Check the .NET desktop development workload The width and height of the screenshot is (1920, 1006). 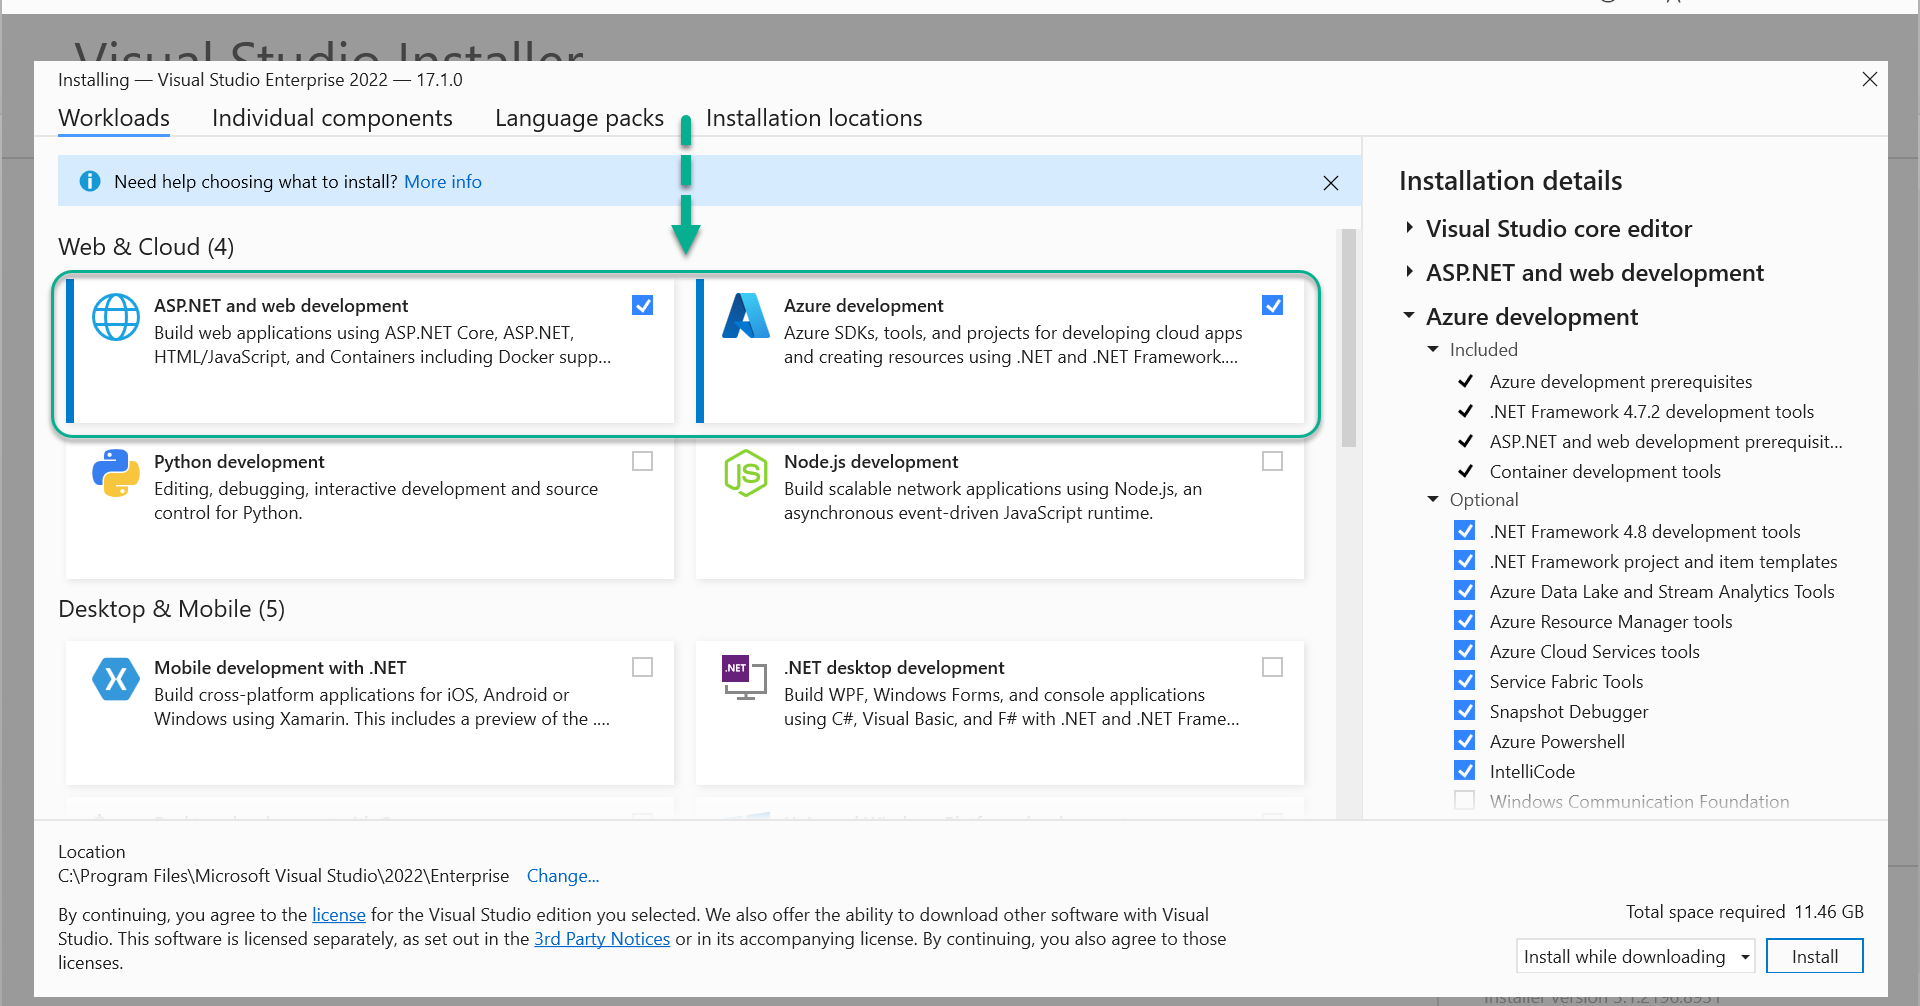(x=1273, y=667)
